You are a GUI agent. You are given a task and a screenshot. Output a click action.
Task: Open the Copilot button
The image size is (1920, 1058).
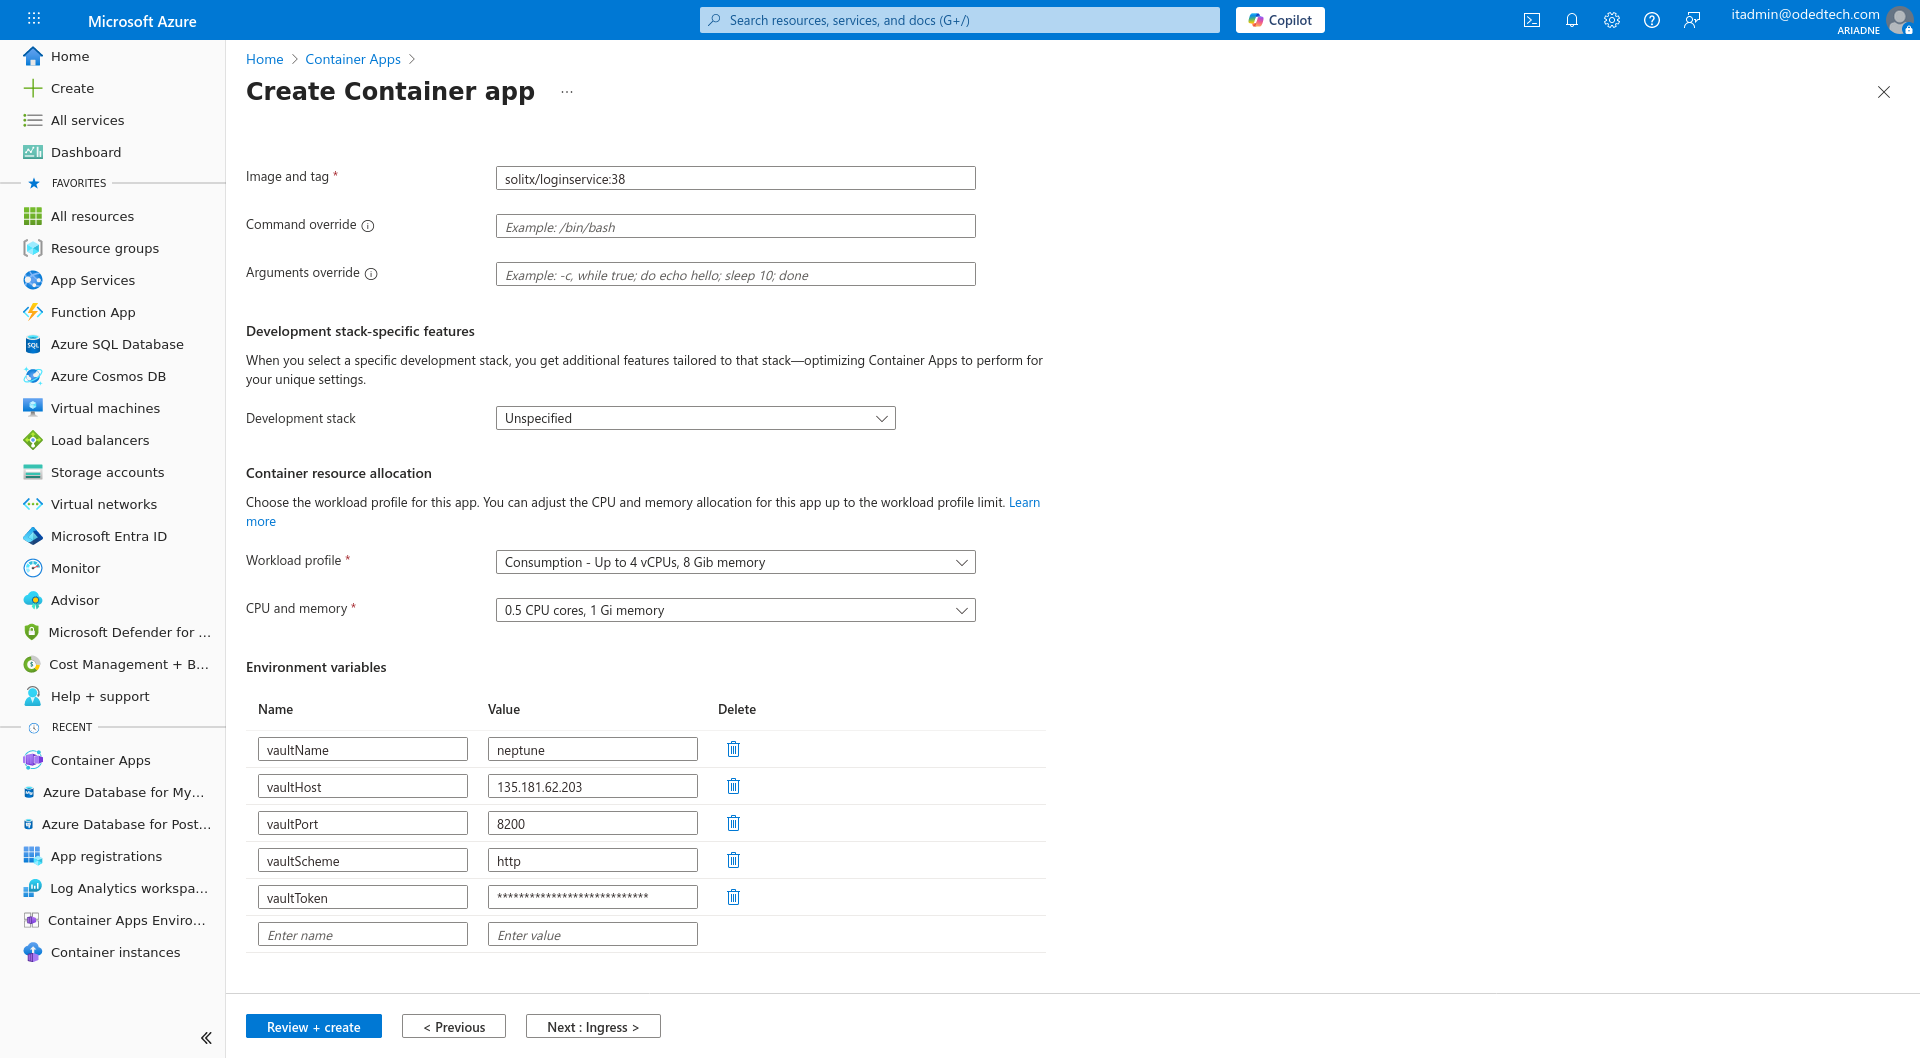tap(1280, 20)
